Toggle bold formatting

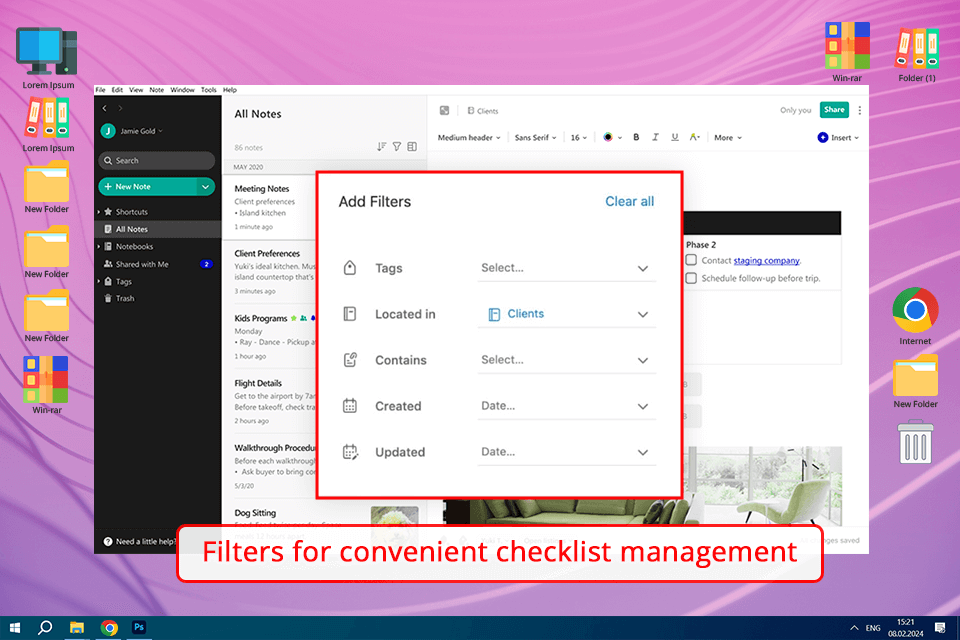pyautogui.click(x=636, y=137)
